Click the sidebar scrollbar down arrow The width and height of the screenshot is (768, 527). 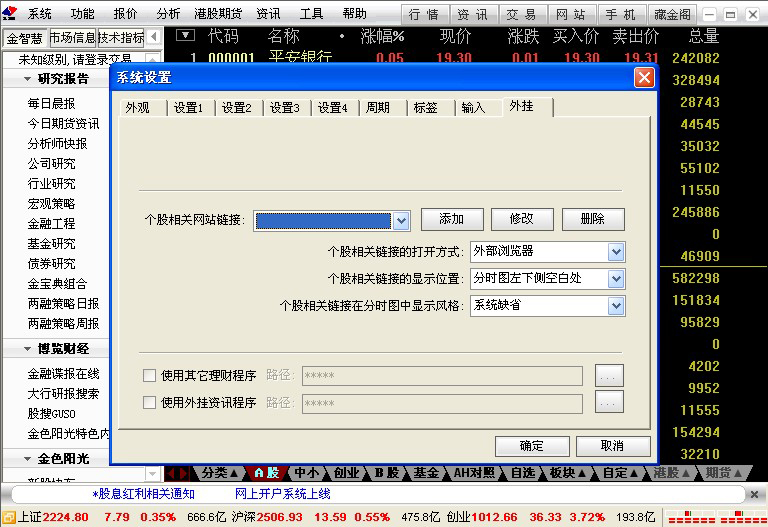[x=152, y=474]
